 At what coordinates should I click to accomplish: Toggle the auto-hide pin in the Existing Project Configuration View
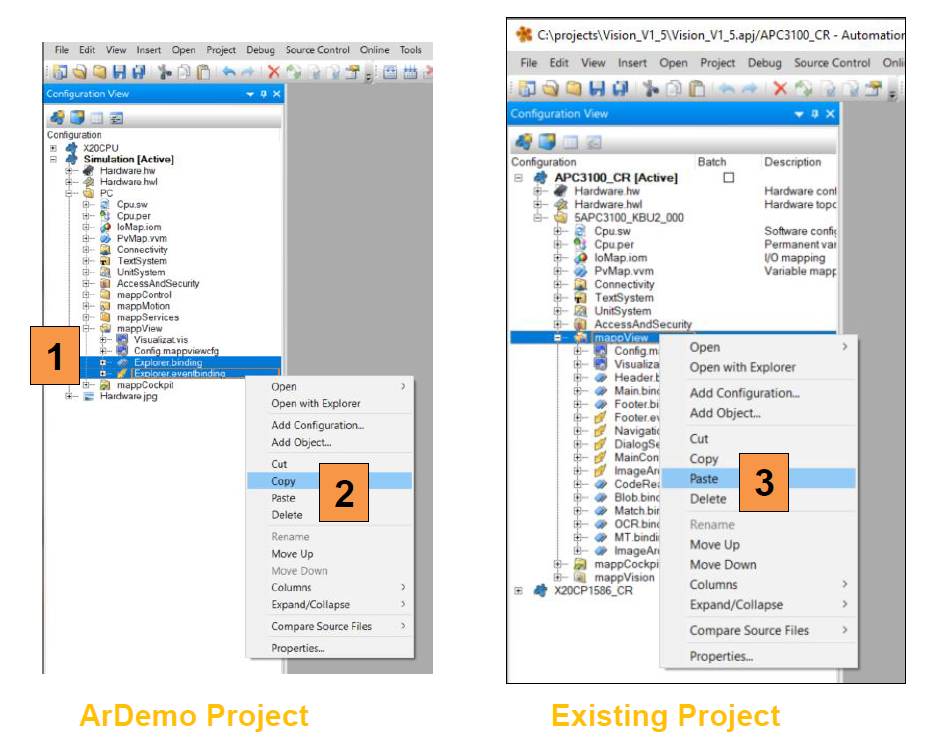(x=814, y=114)
